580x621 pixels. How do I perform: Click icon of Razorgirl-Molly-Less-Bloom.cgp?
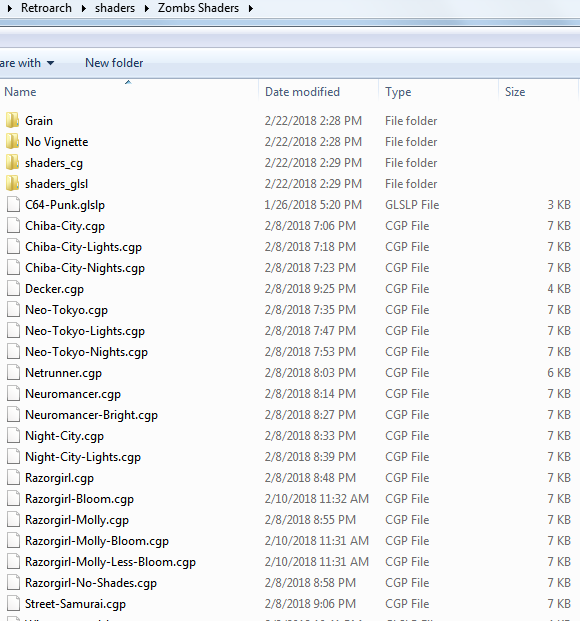tap(13, 561)
